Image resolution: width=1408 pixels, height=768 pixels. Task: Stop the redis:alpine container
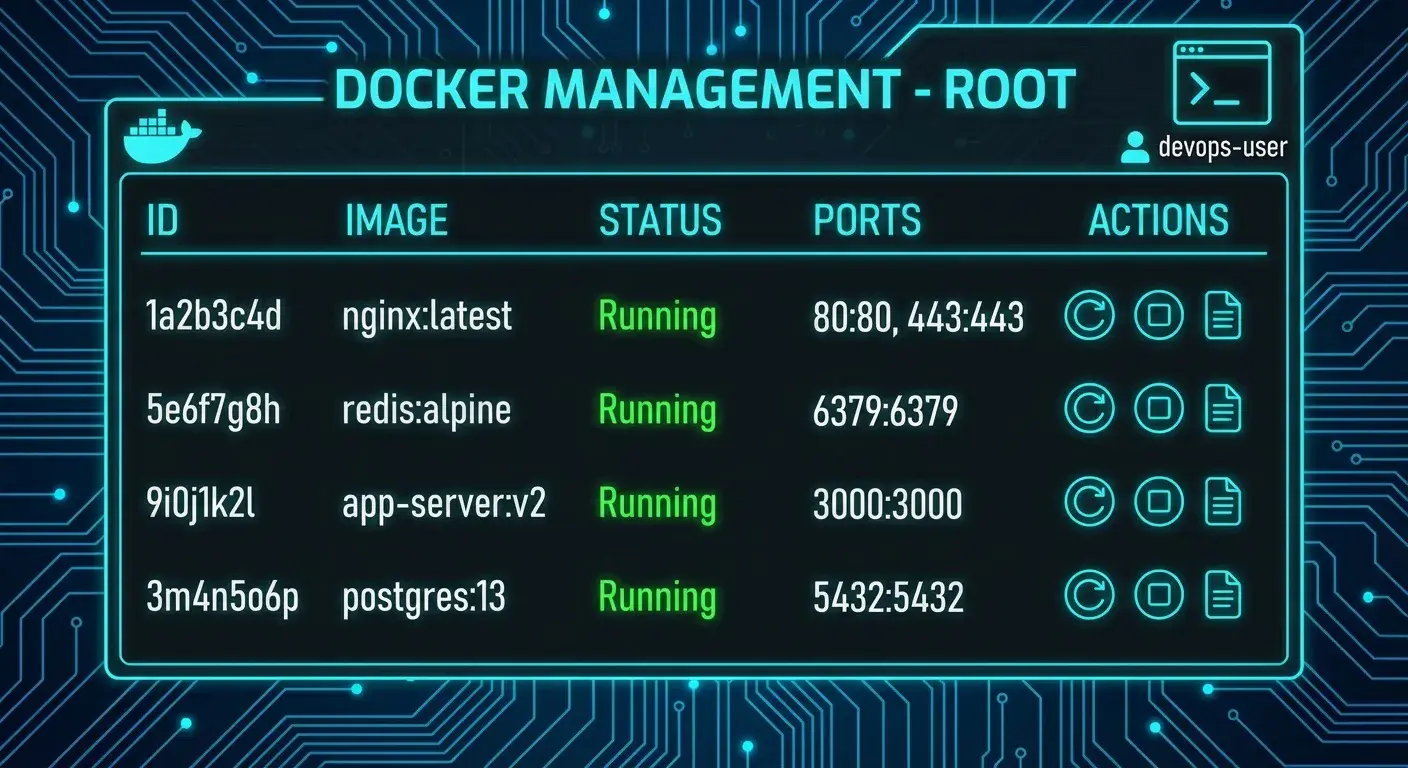coord(1159,409)
